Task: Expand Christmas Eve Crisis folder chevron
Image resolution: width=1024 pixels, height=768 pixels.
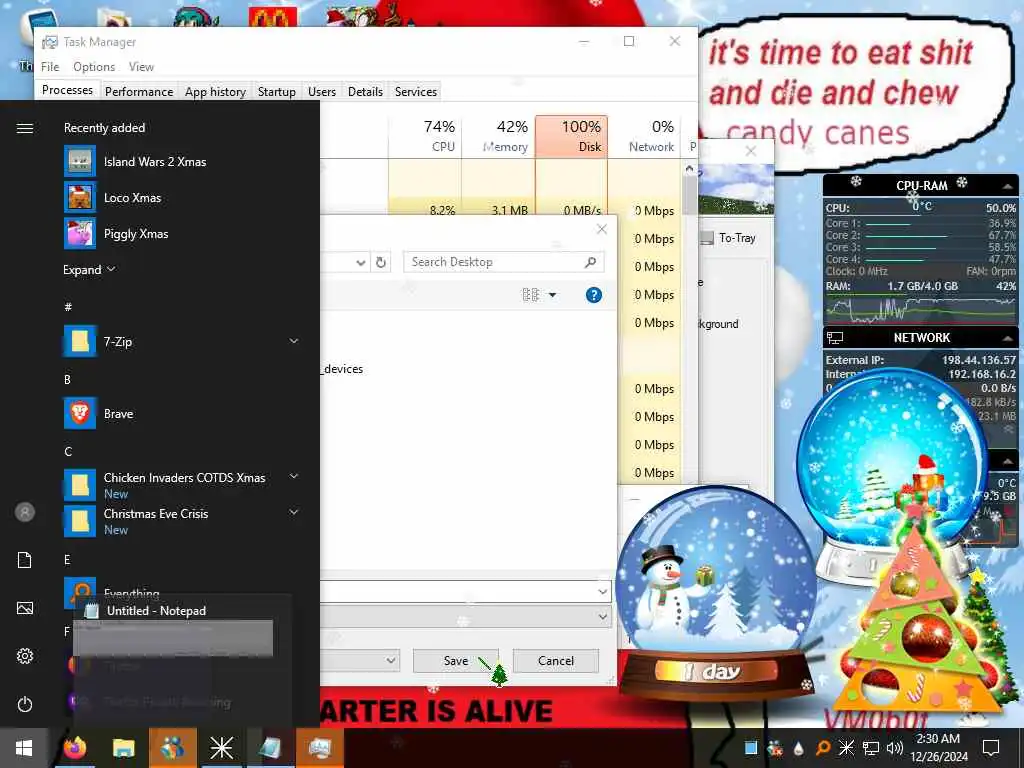Action: tap(294, 513)
